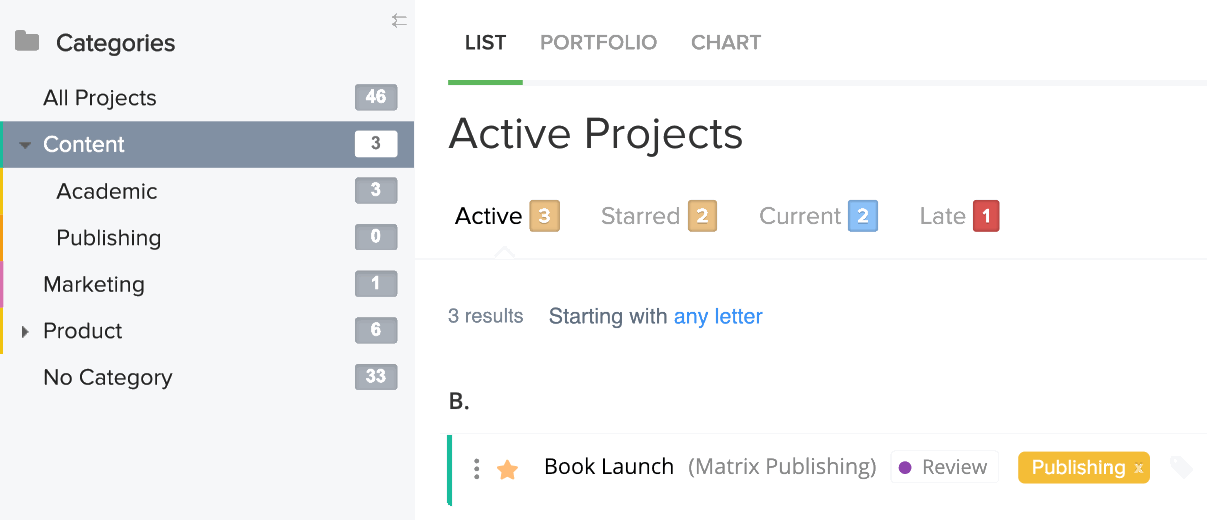Toggle the star on Book Launch

(508, 469)
